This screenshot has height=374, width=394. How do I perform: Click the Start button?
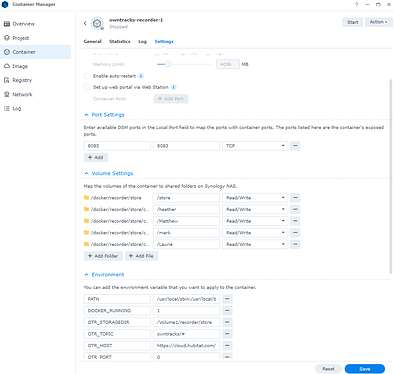pyautogui.click(x=353, y=22)
